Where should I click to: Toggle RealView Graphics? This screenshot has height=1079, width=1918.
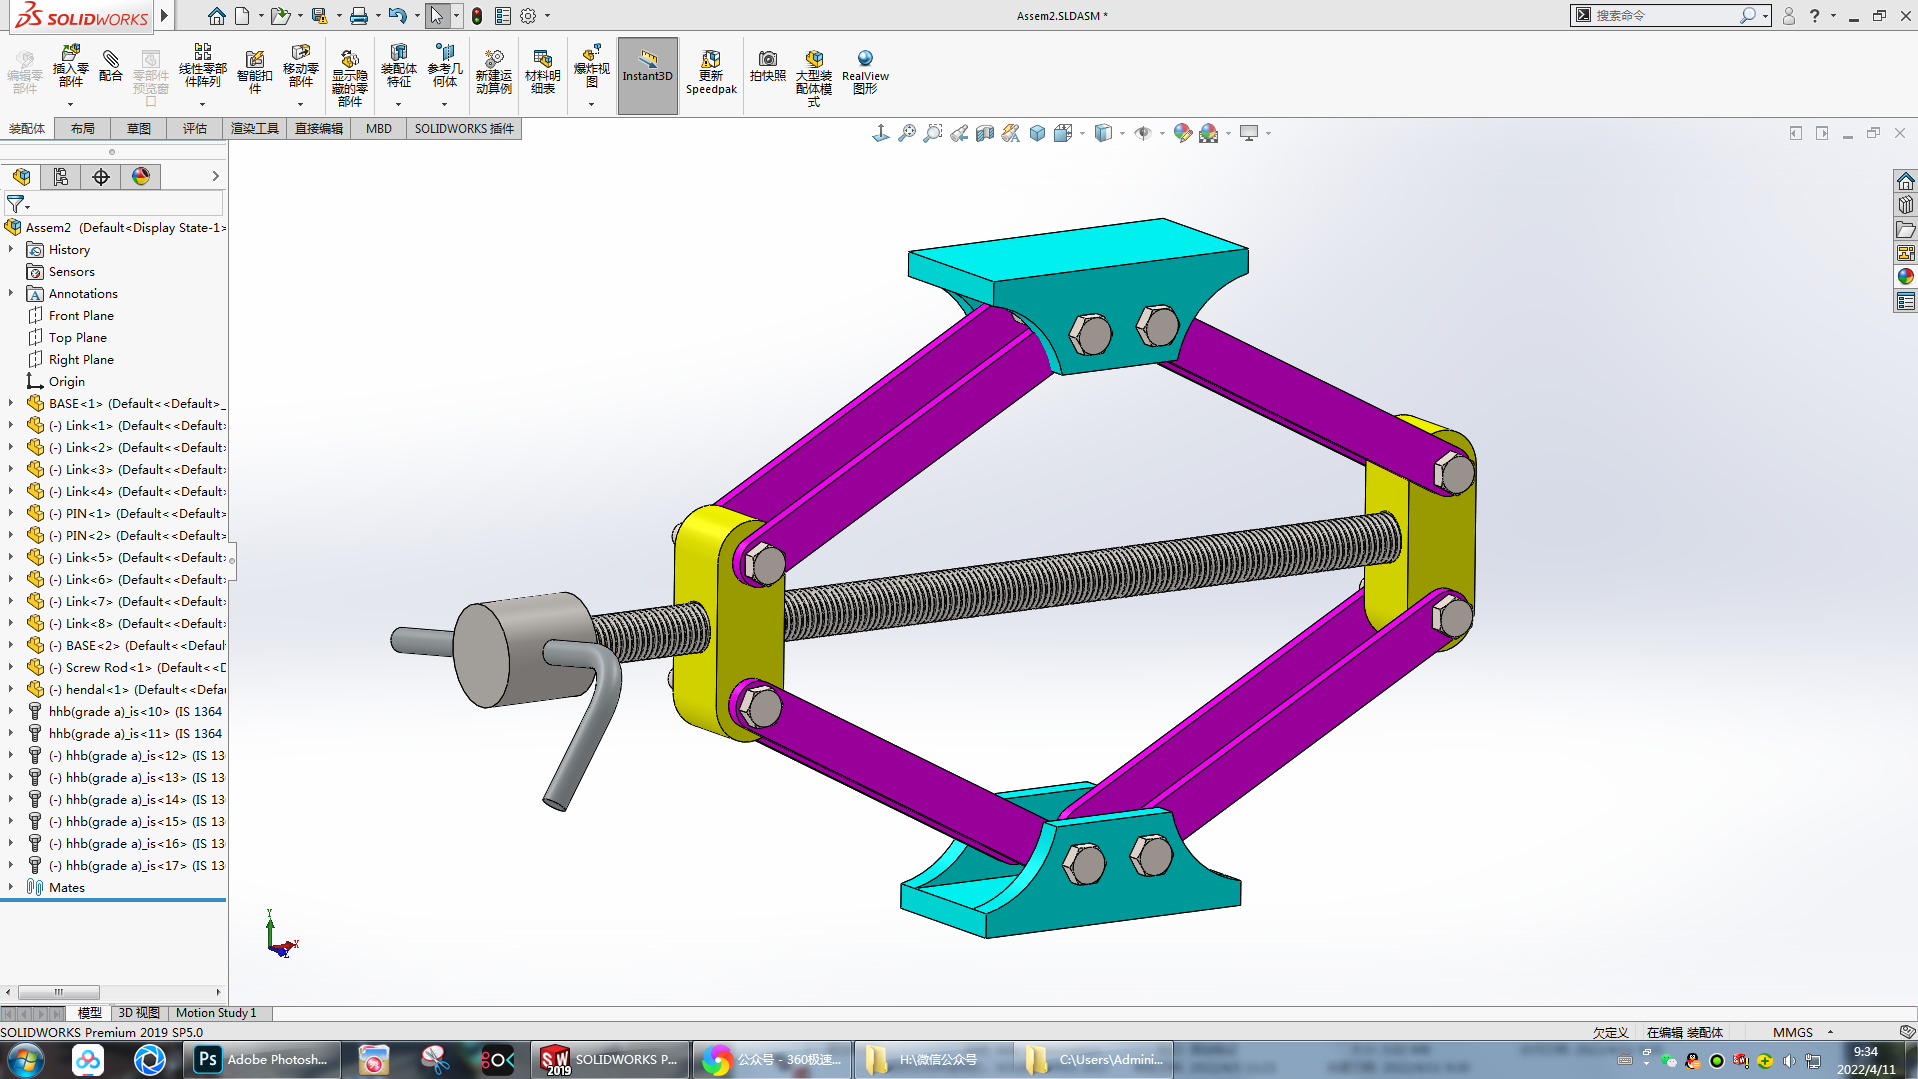click(x=865, y=72)
